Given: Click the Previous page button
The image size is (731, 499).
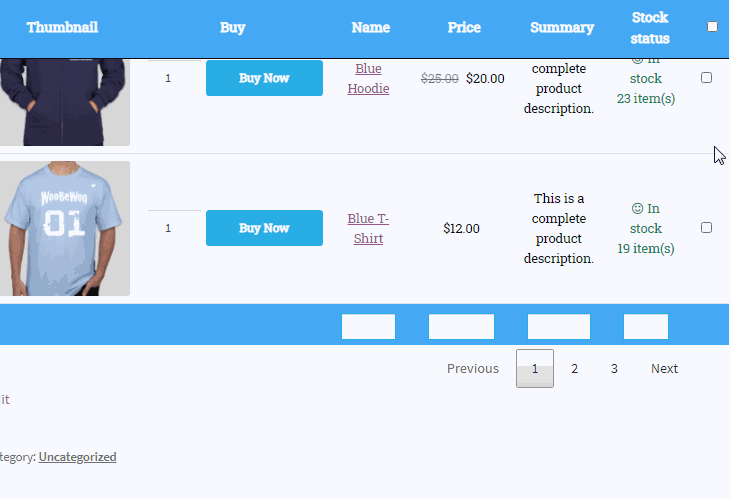Looking at the screenshot, I should pos(473,368).
